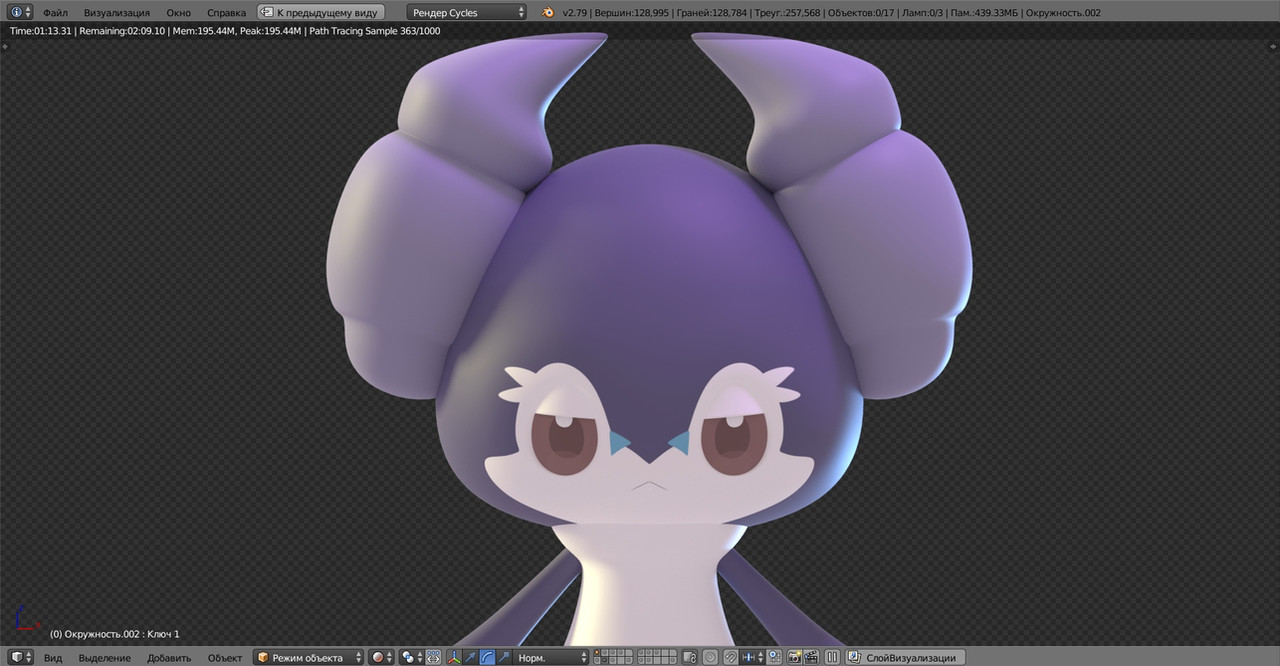
Task: Open the pivot point selector
Action: coord(412,657)
